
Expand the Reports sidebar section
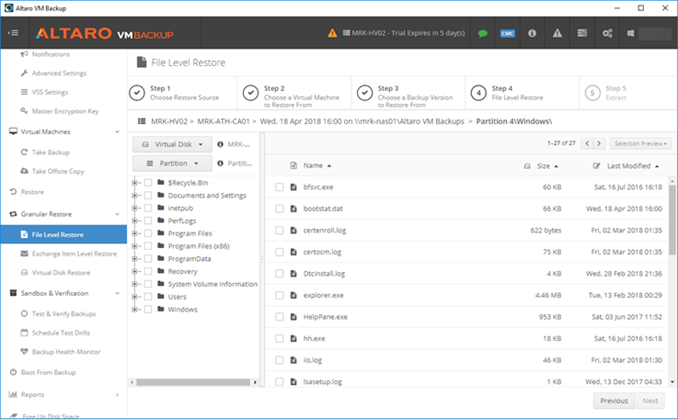[x=117, y=395]
